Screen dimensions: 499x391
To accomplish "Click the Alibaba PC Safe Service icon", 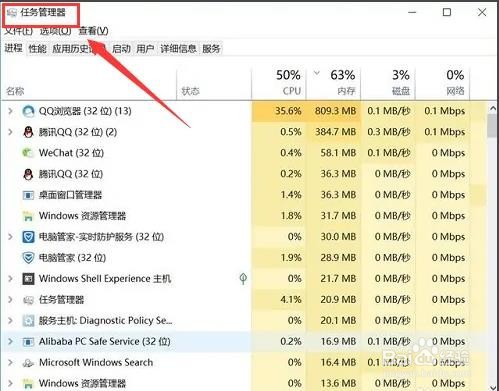I will pos(28,342).
